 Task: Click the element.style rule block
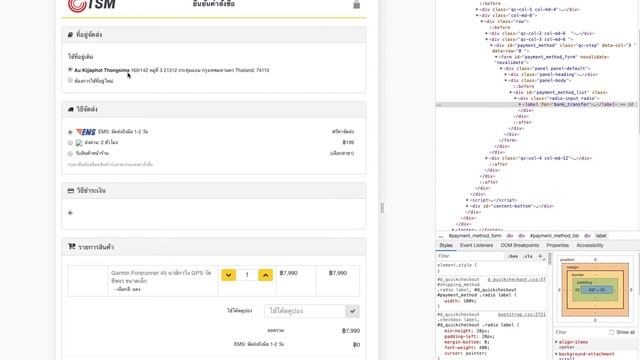pyautogui.click(x=457, y=268)
